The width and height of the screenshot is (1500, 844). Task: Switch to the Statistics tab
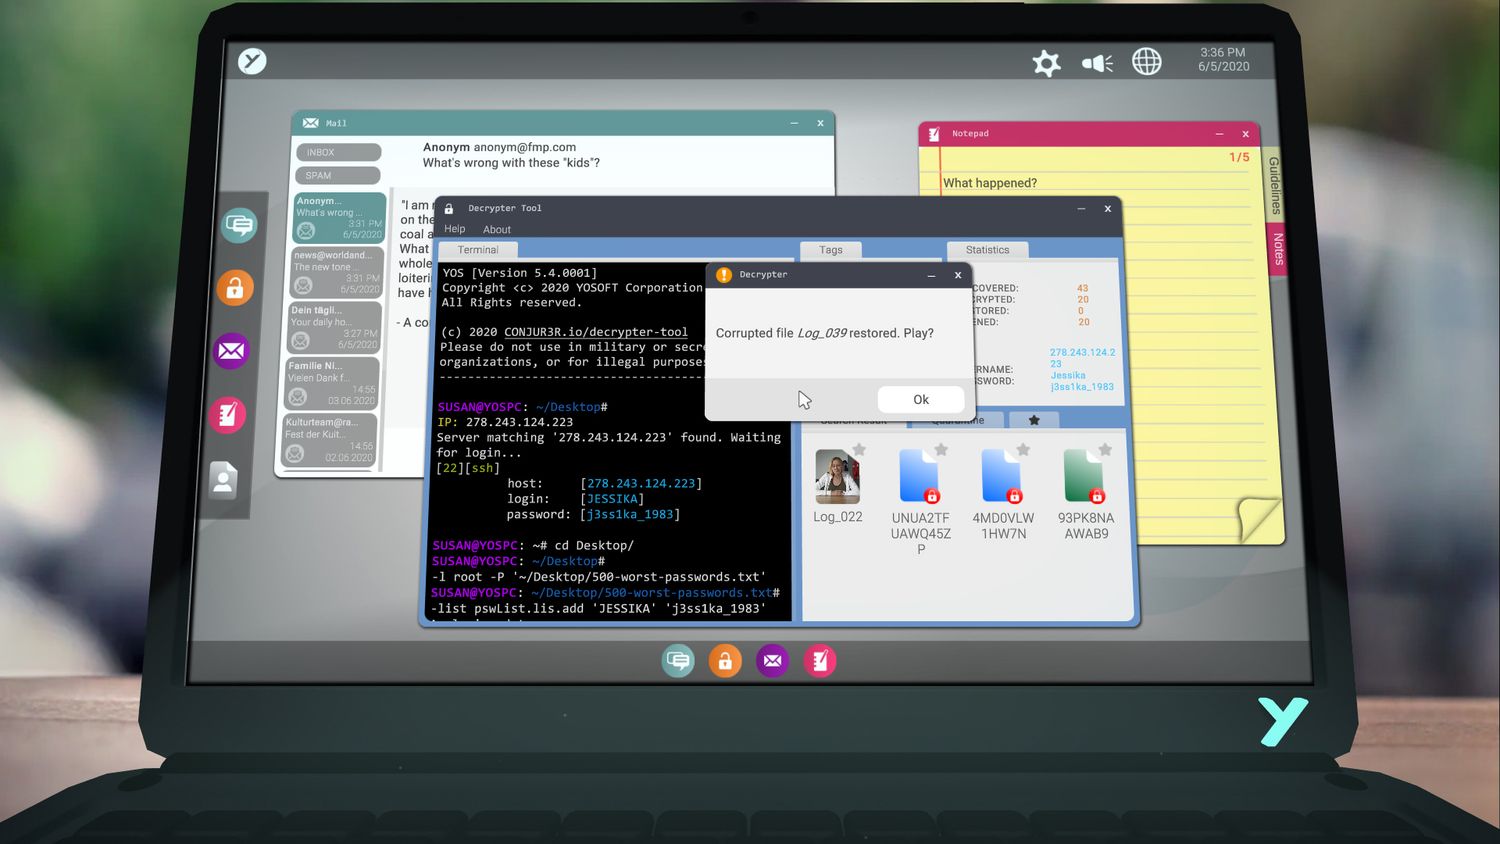point(987,250)
